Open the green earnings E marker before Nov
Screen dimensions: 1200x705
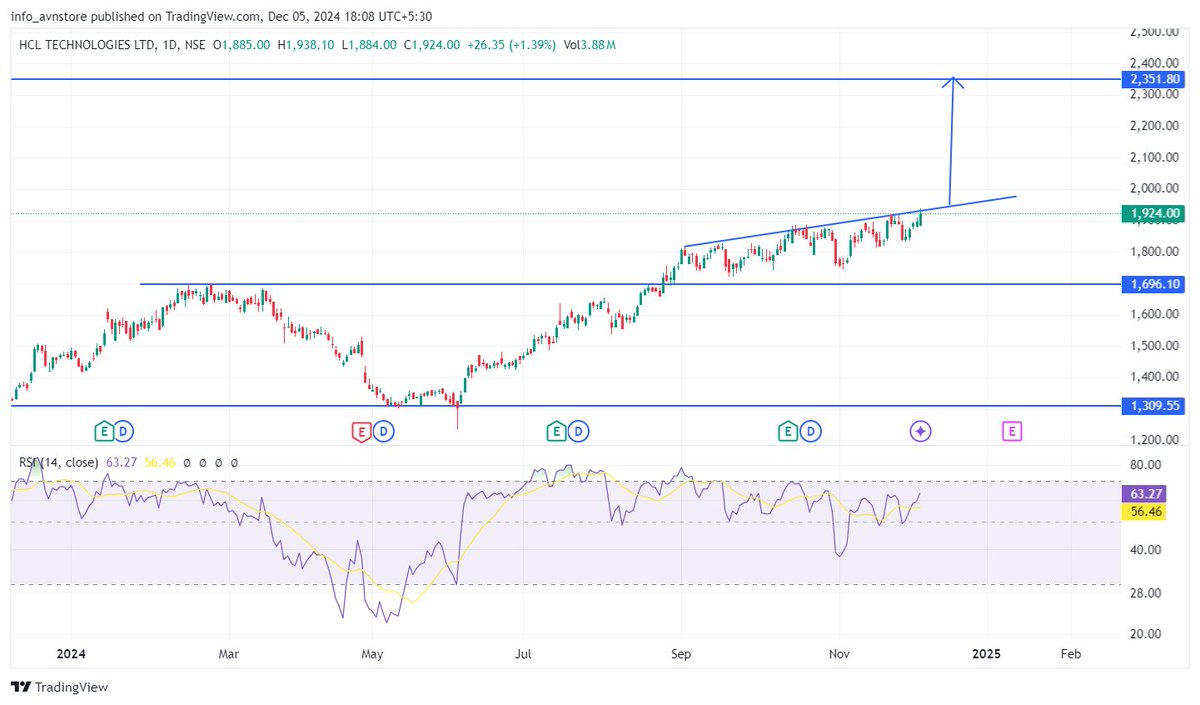[x=788, y=431]
